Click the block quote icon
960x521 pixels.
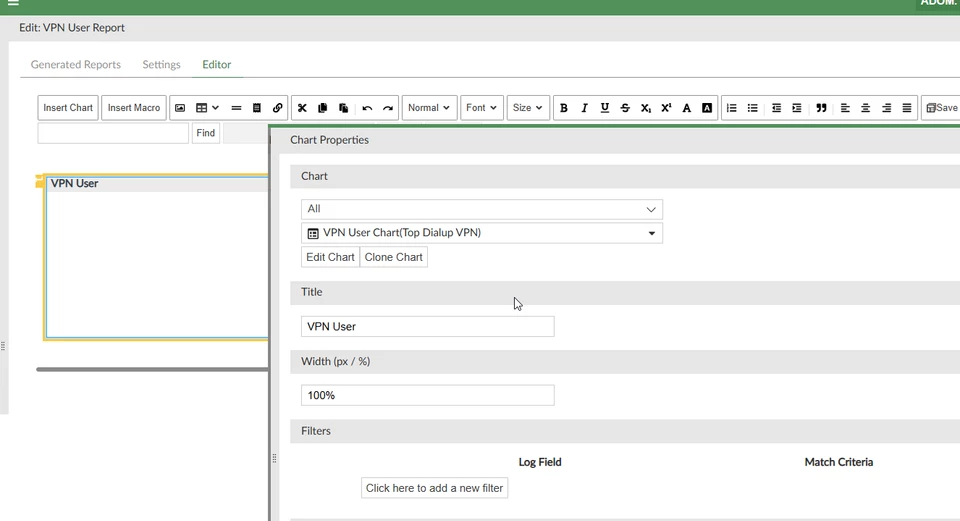(821, 108)
